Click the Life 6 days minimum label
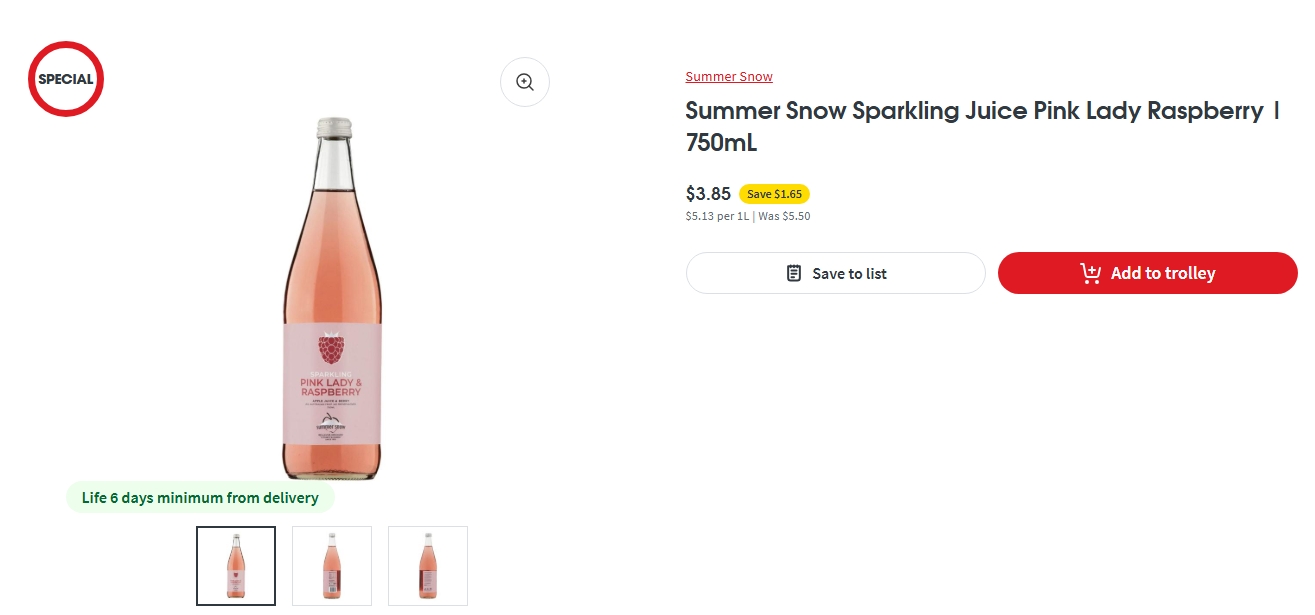 point(200,497)
